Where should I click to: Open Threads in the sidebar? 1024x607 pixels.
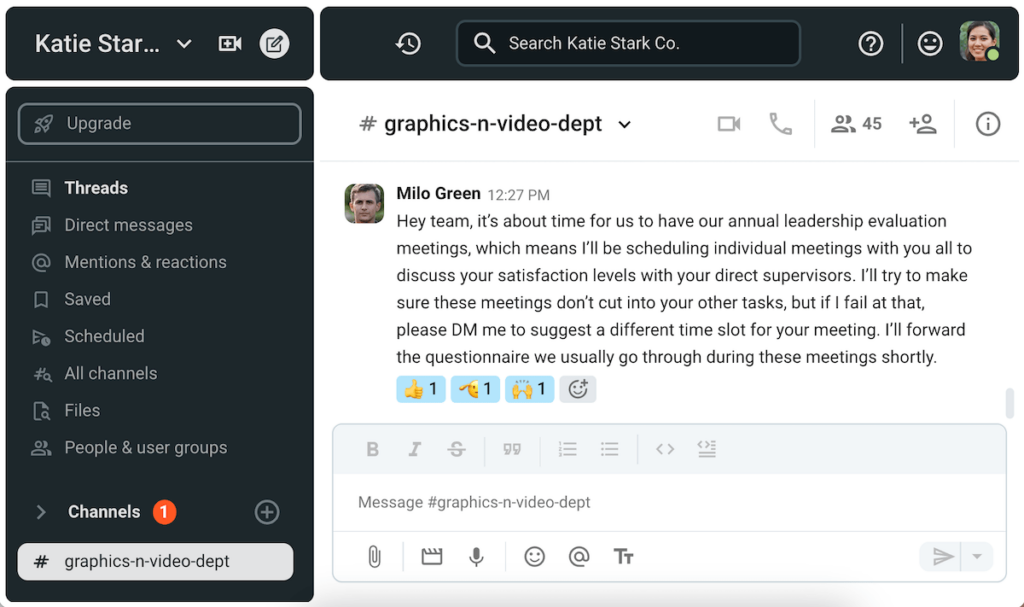95,188
